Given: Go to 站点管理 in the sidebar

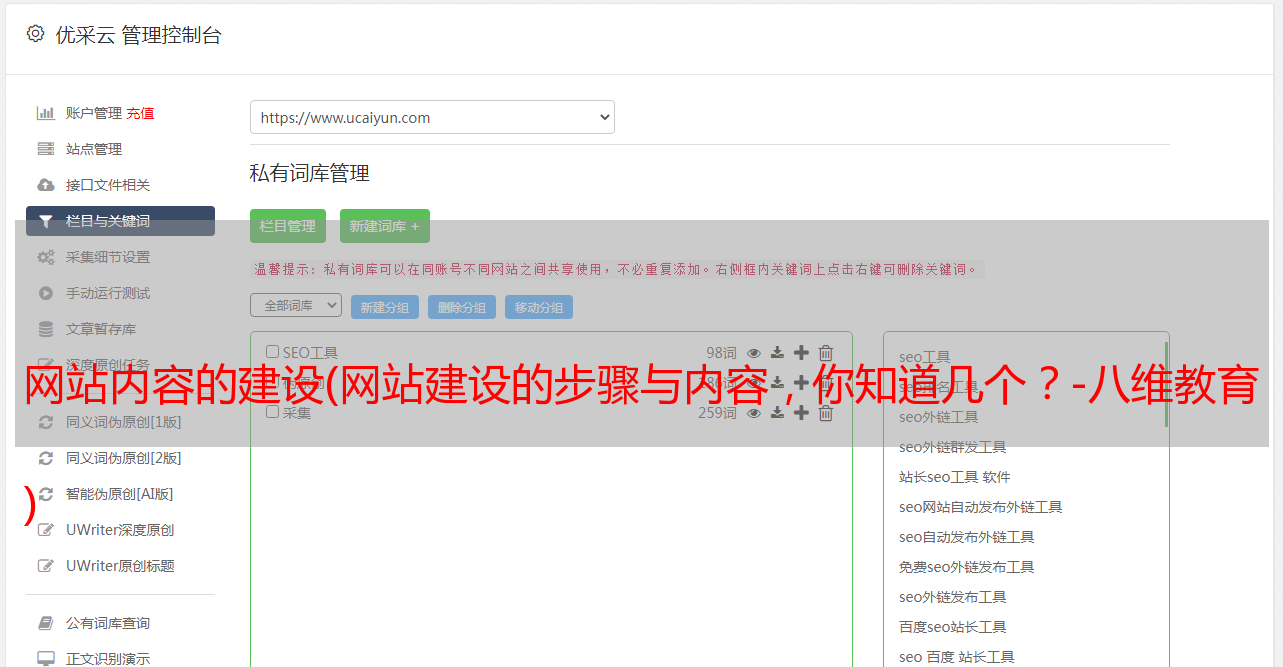Looking at the screenshot, I should click(94, 149).
